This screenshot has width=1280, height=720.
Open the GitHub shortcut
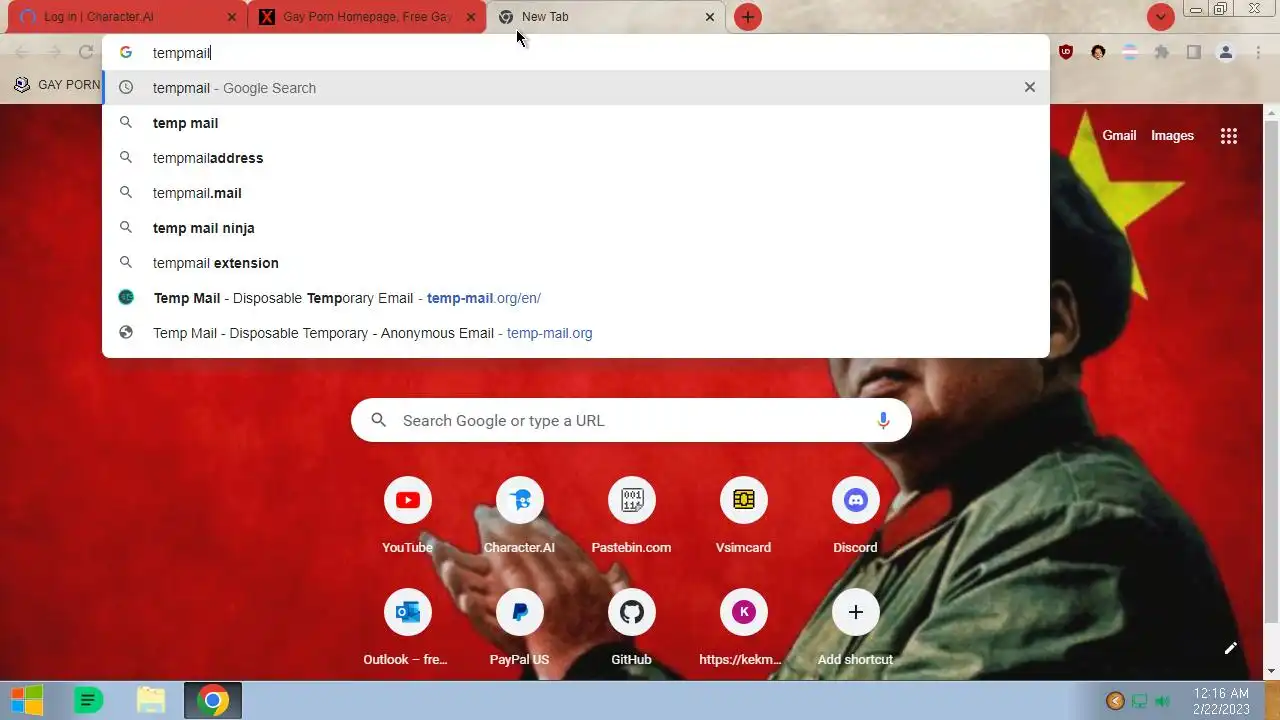pyautogui.click(x=631, y=628)
